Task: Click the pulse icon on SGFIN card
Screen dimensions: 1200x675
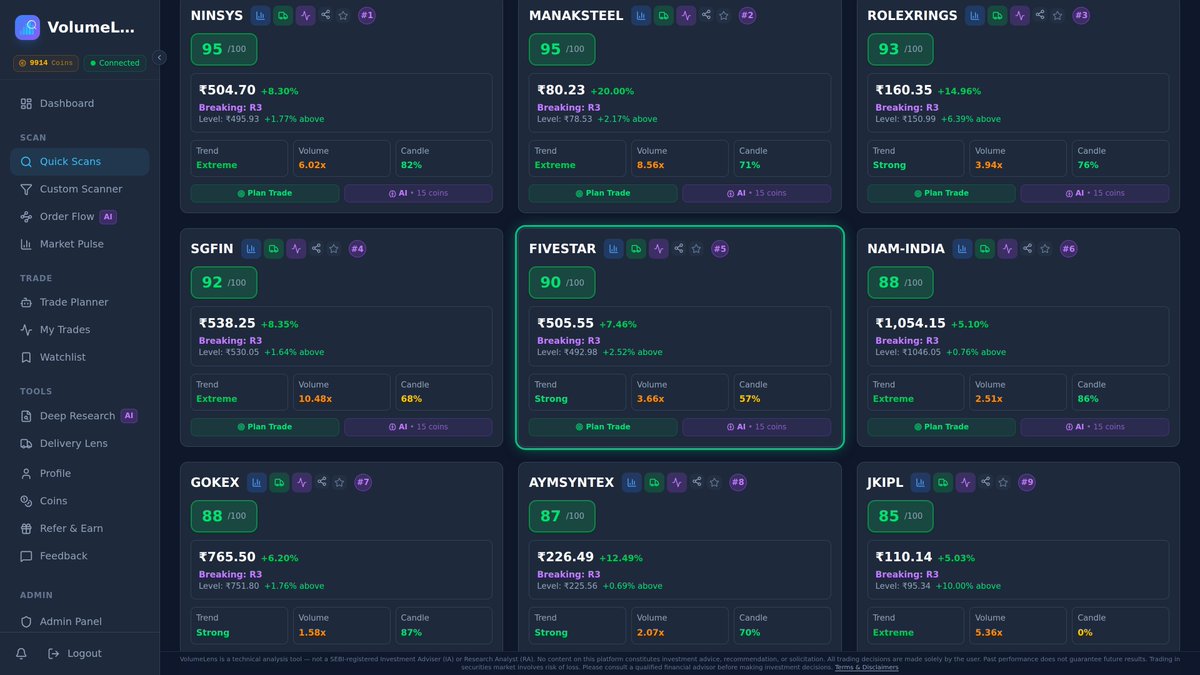Action: coord(296,249)
